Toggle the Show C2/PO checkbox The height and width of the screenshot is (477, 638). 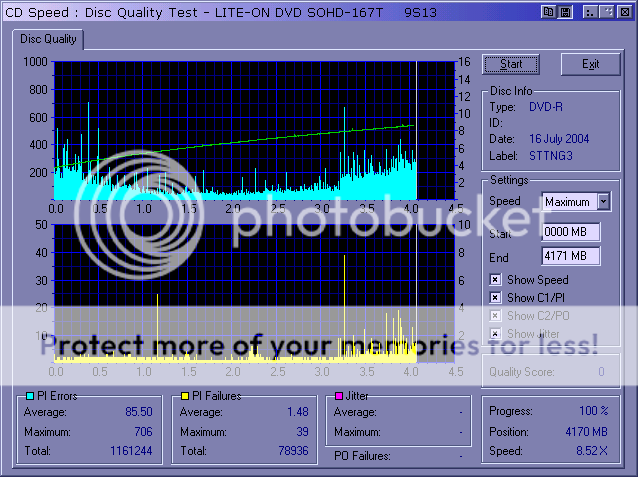[x=495, y=316]
